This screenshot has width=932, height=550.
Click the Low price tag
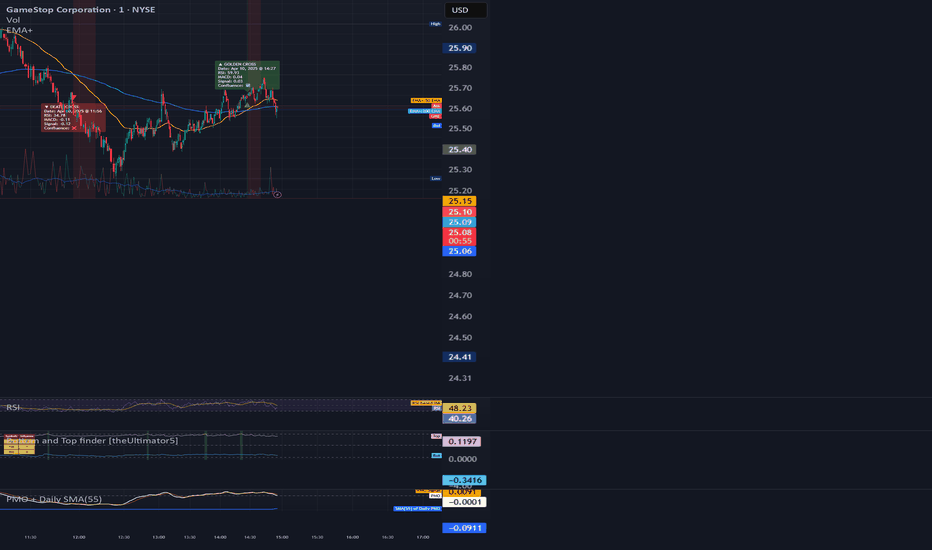pos(436,178)
